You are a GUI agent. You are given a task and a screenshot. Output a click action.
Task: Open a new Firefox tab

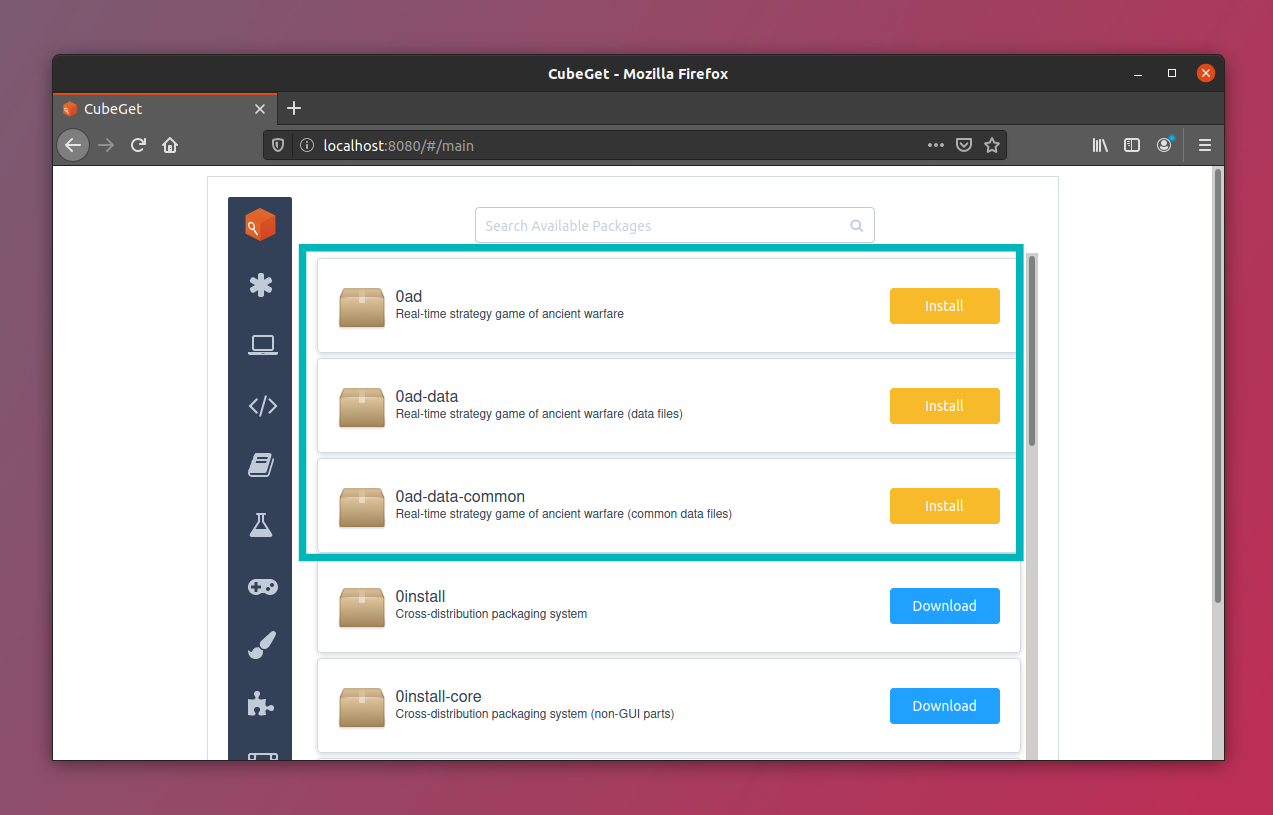click(x=294, y=108)
